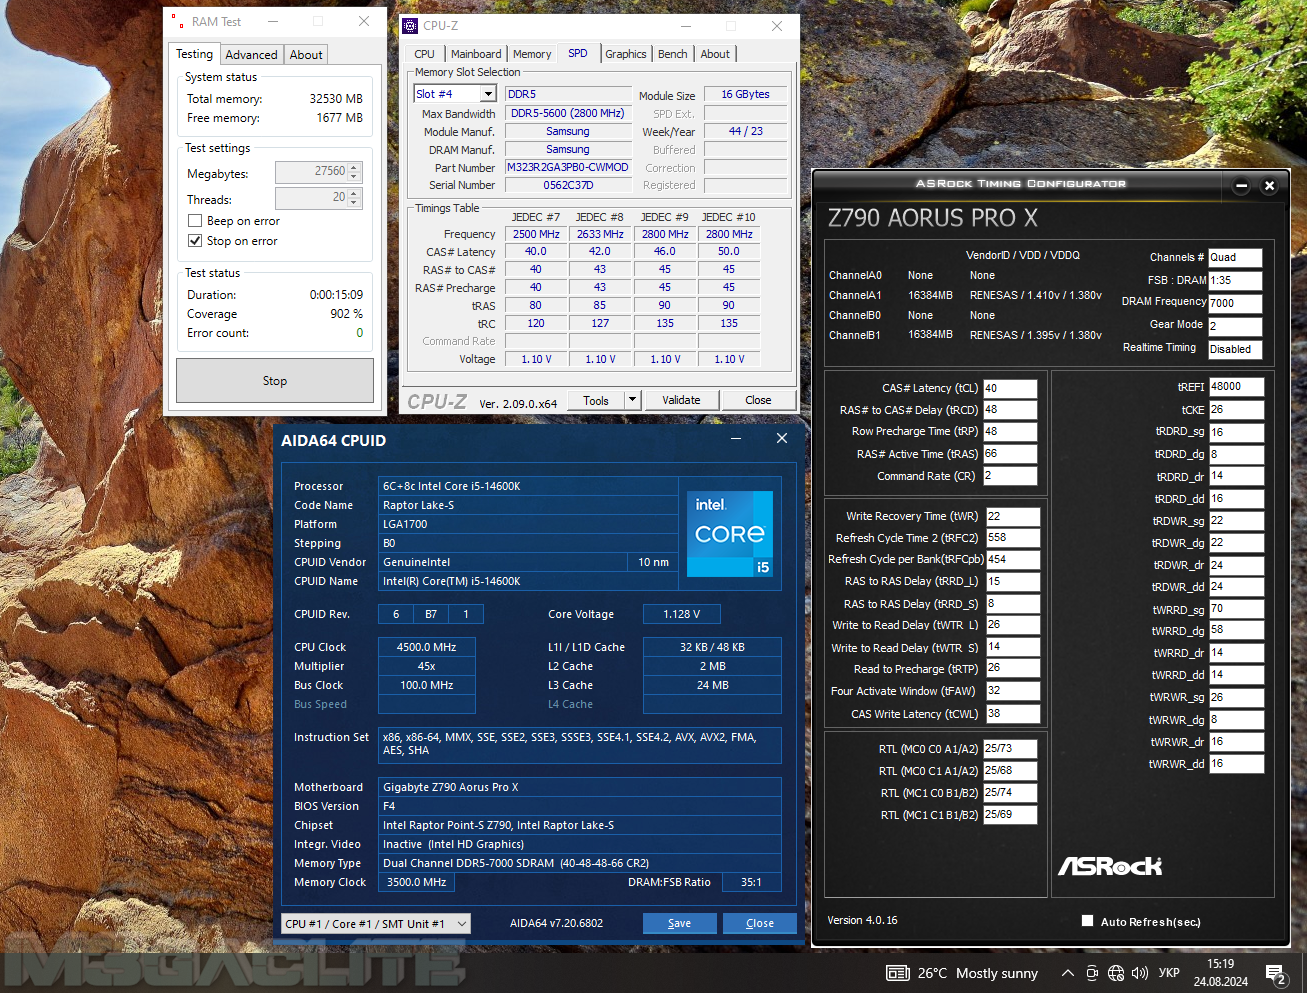Select the Testing tab in RAM Test

(194, 54)
